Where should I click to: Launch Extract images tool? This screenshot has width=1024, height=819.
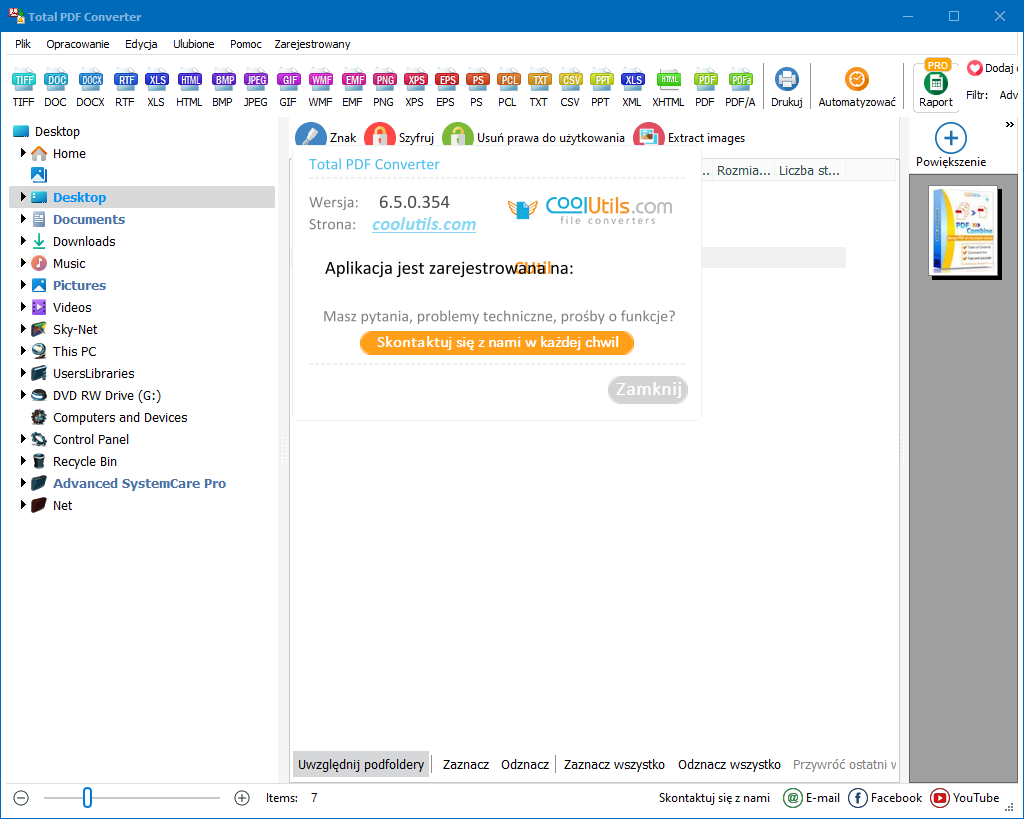[689, 137]
